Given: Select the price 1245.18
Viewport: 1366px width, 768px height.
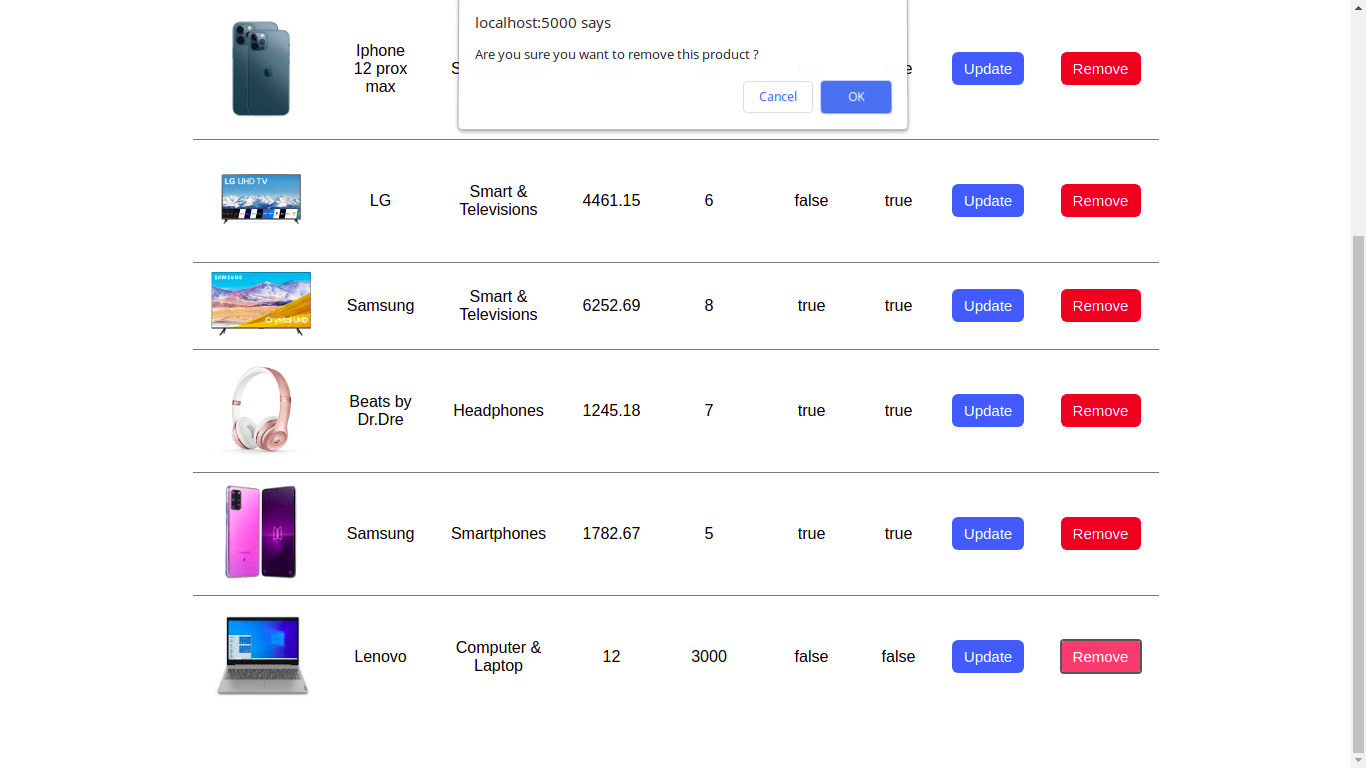Looking at the screenshot, I should (x=611, y=411).
